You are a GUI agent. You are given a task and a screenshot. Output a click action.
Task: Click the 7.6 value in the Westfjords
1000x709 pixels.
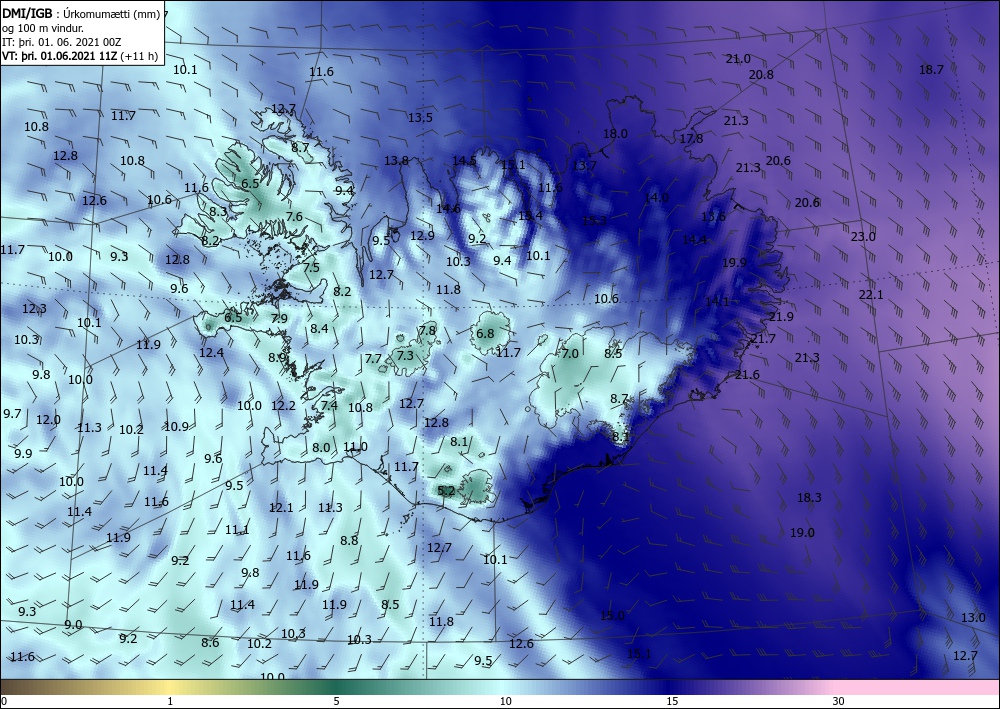pos(294,217)
